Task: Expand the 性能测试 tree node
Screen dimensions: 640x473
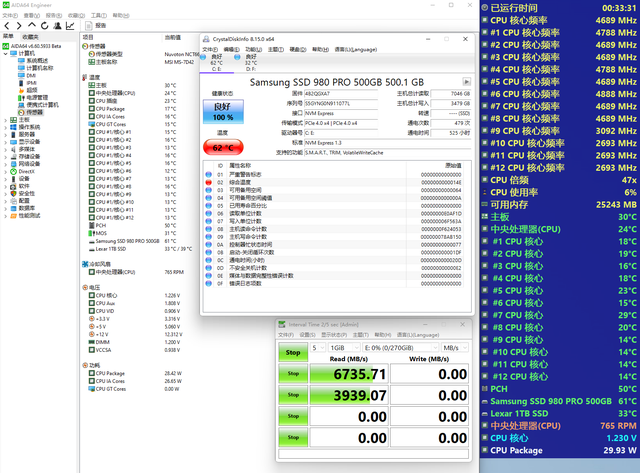Action: pyautogui.click(x=5, y=216)
